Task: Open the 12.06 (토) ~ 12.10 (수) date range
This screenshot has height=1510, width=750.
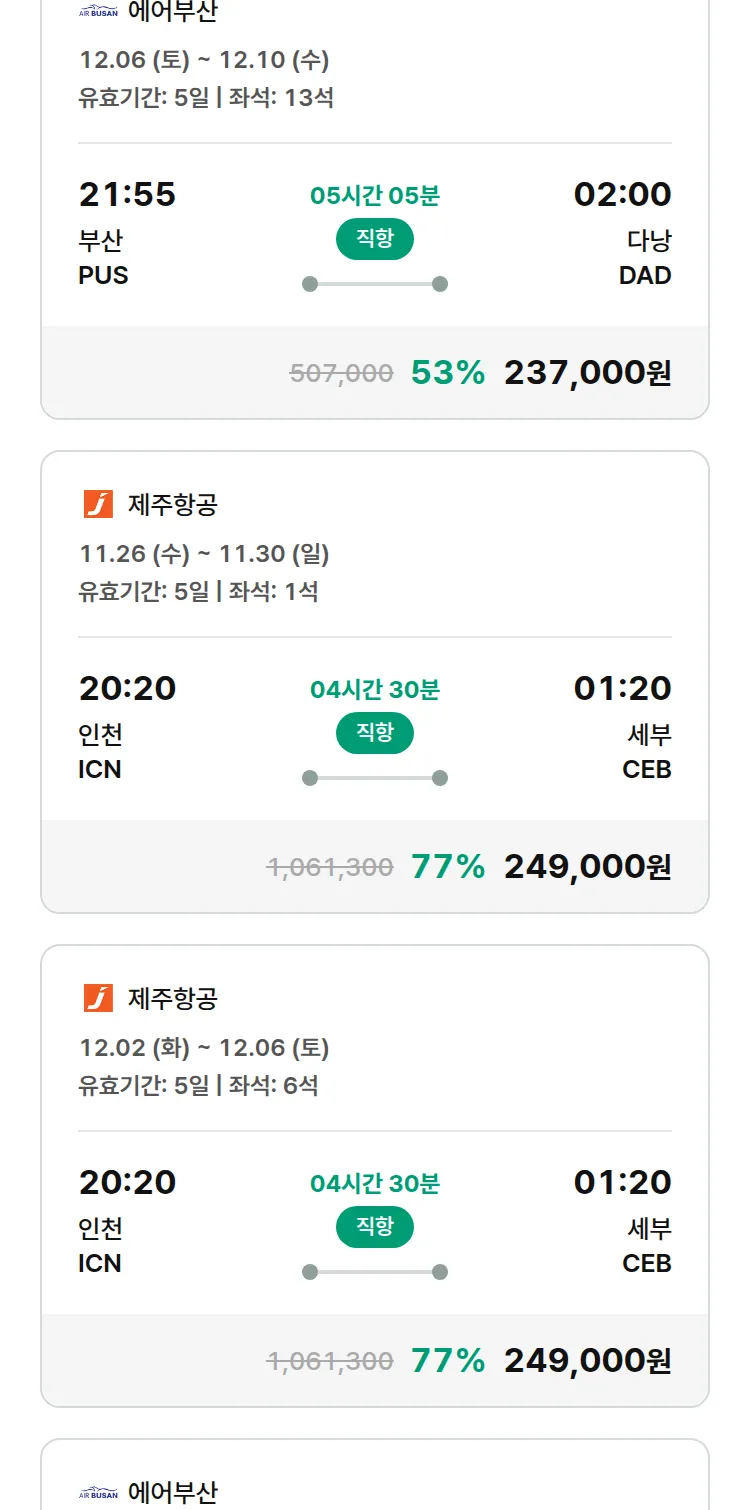Action: coord(204,60)
